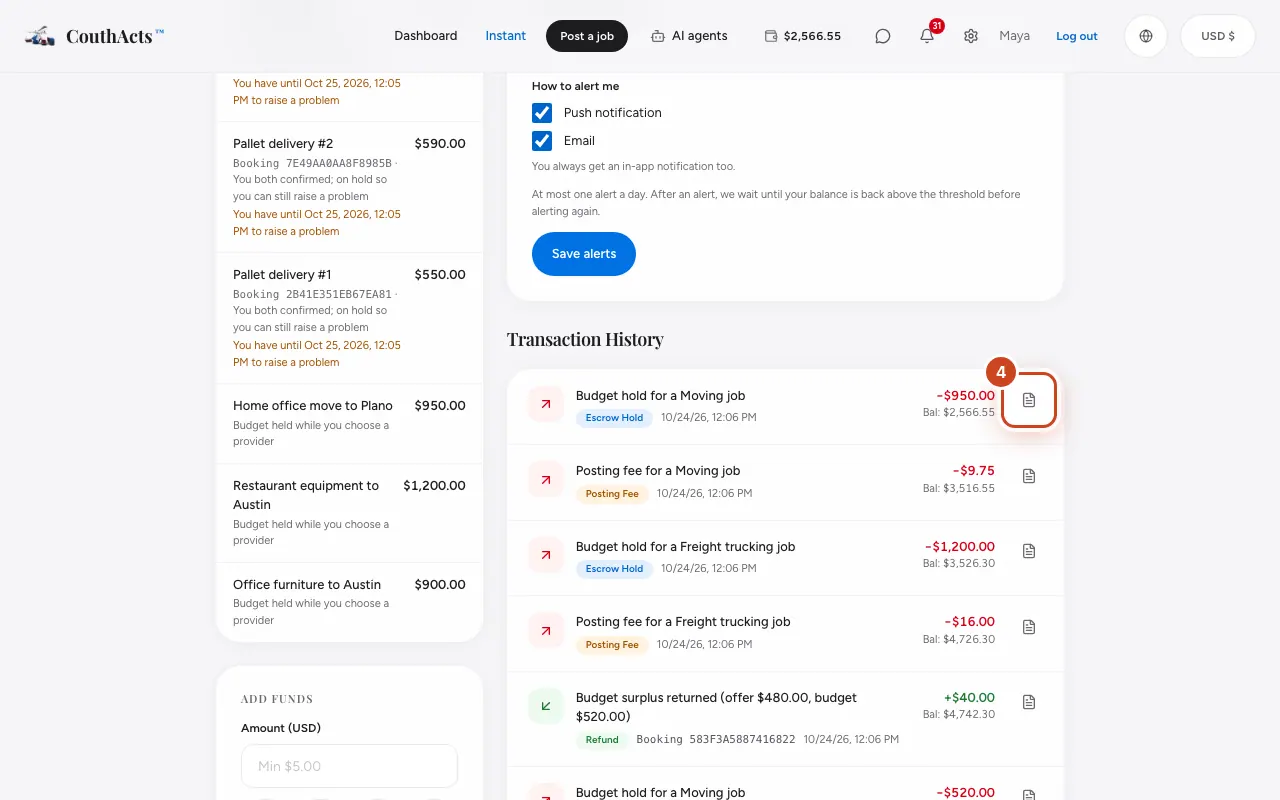
Task: Go to the Dashboard menu item
Action: point(426,36)
